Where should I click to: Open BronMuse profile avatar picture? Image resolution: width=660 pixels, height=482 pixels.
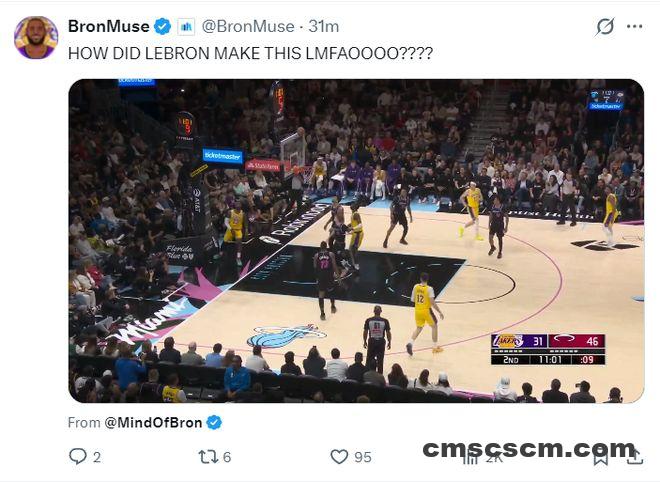pos(36,38)
